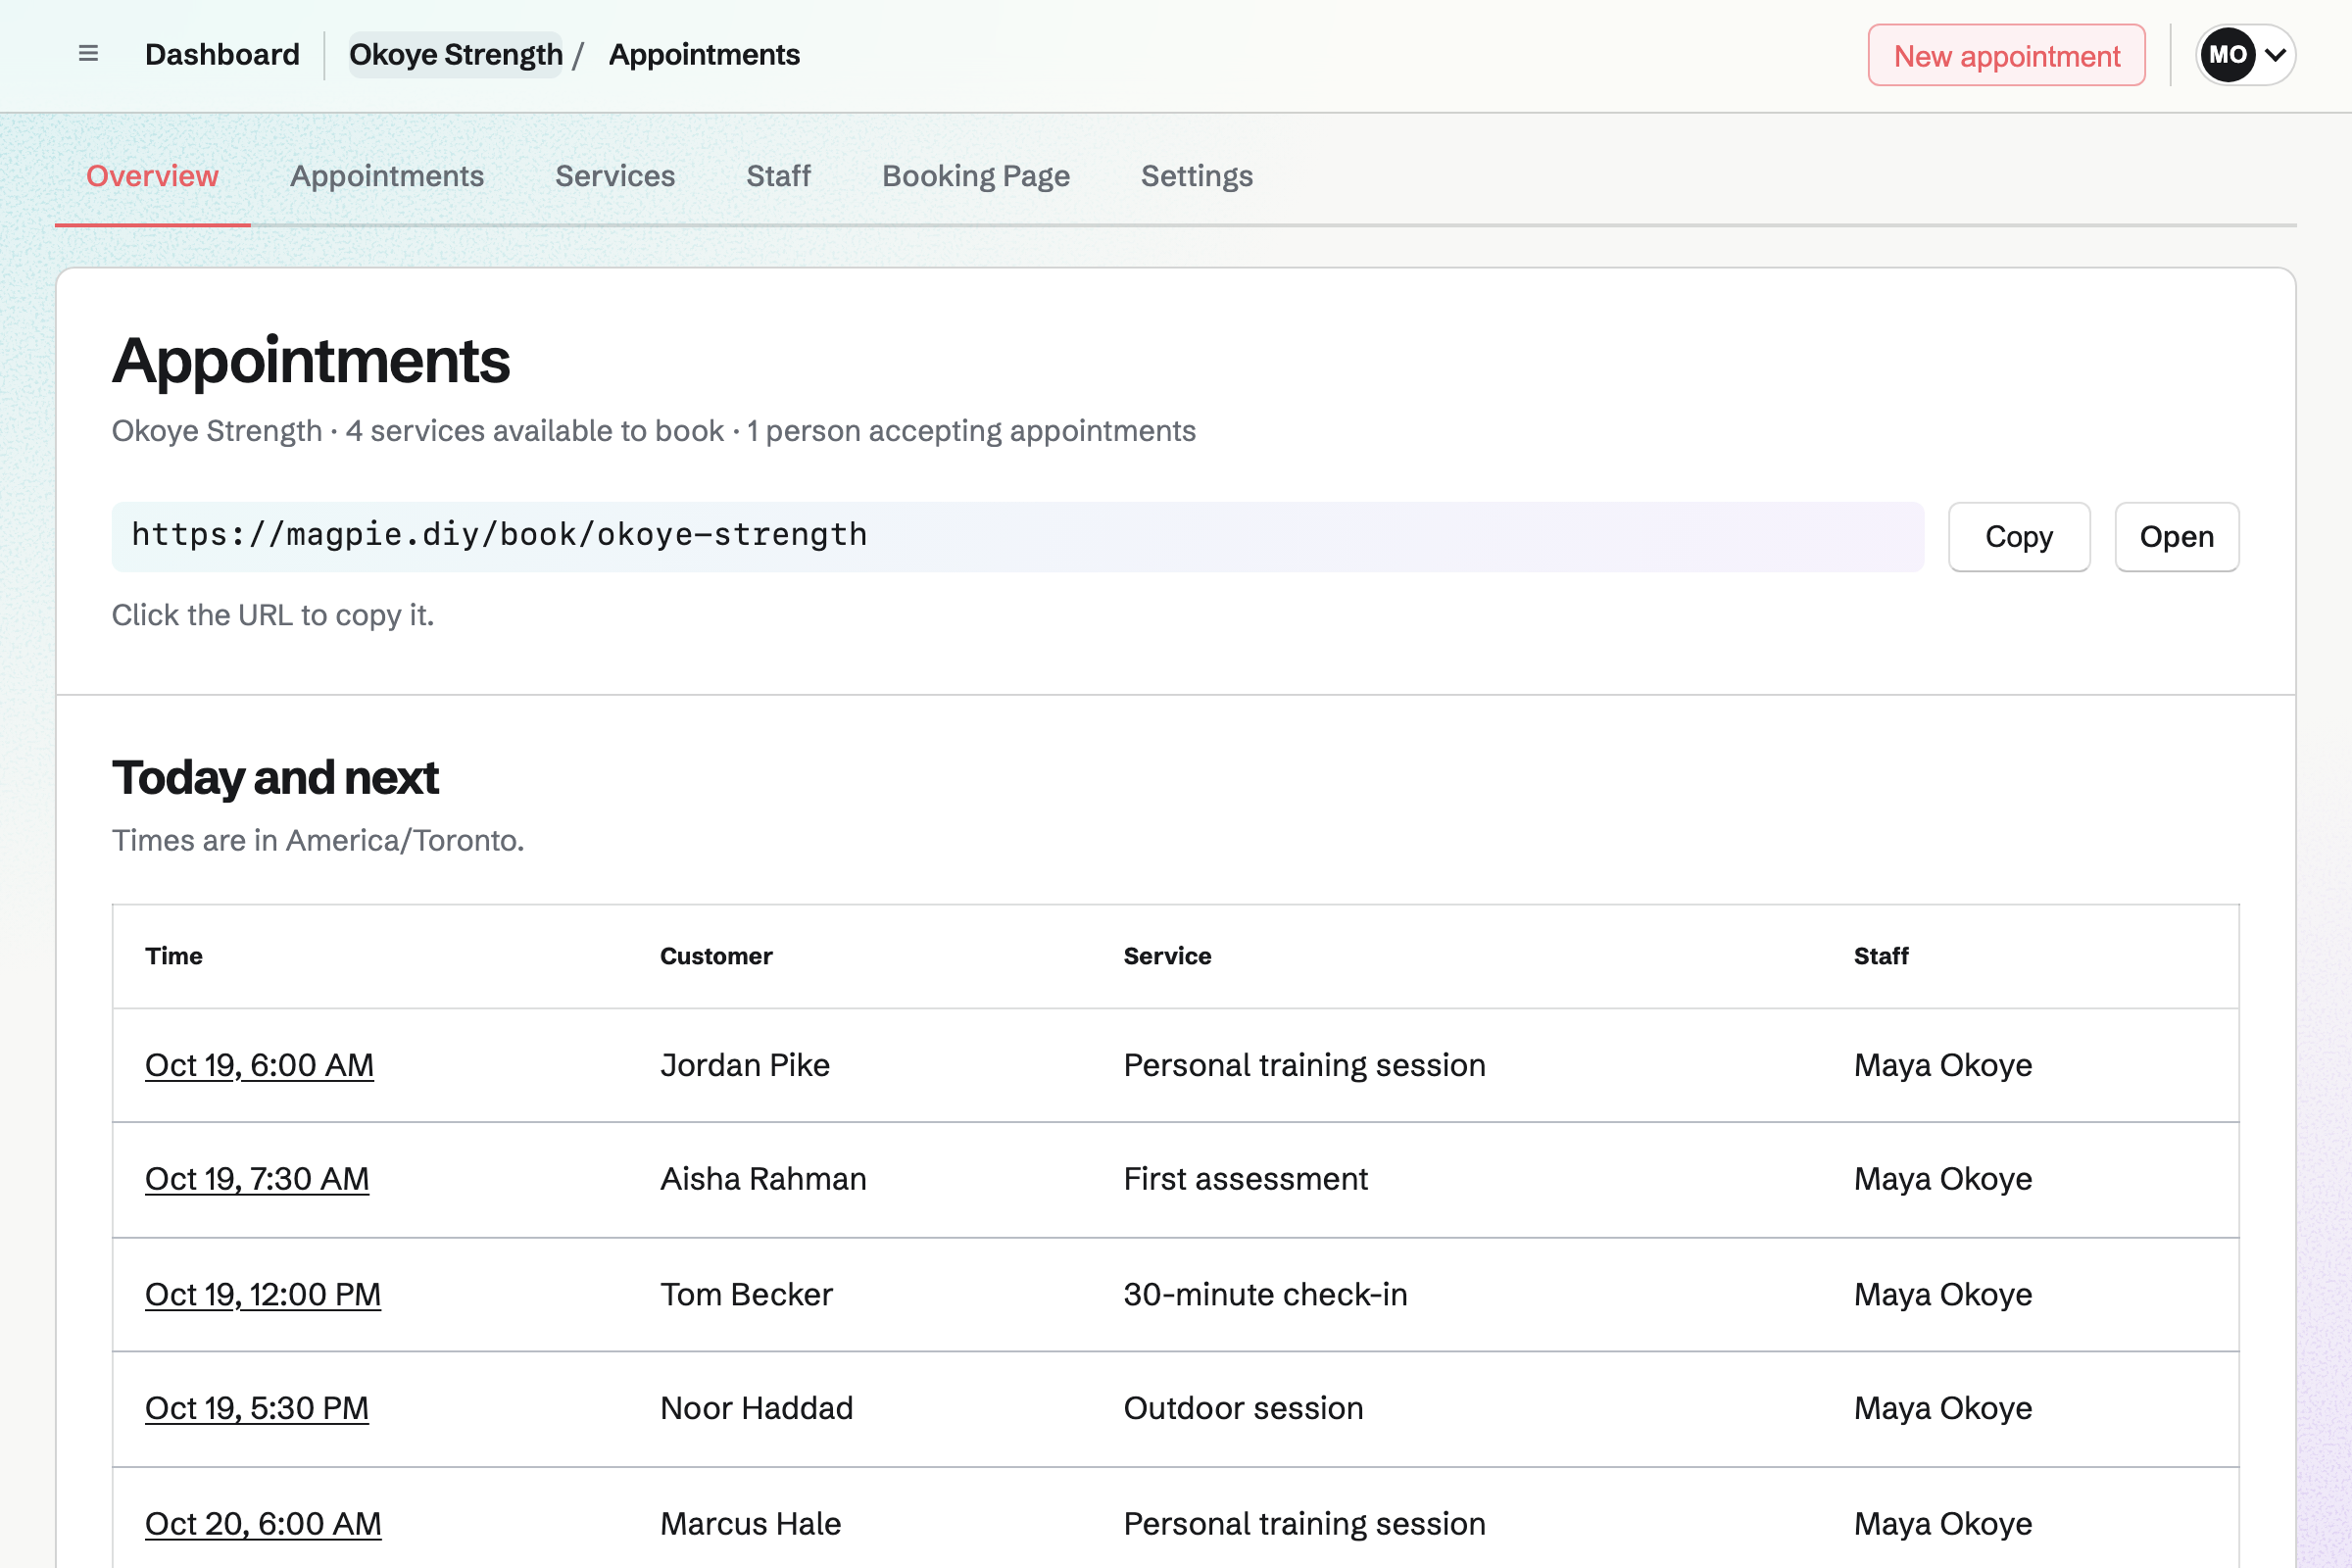Screen dimensions: 2352x1568
Task: Open the Oct 19, 7:30 AM appointment
Action: point(257,1179)
